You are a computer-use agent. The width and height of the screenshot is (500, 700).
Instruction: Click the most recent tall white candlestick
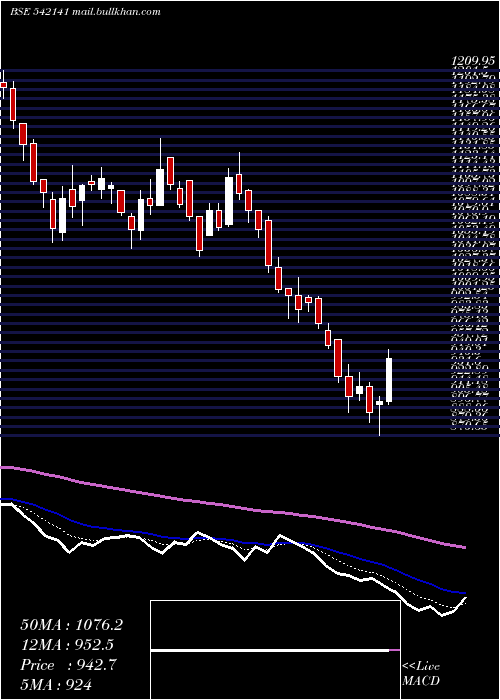389,379
